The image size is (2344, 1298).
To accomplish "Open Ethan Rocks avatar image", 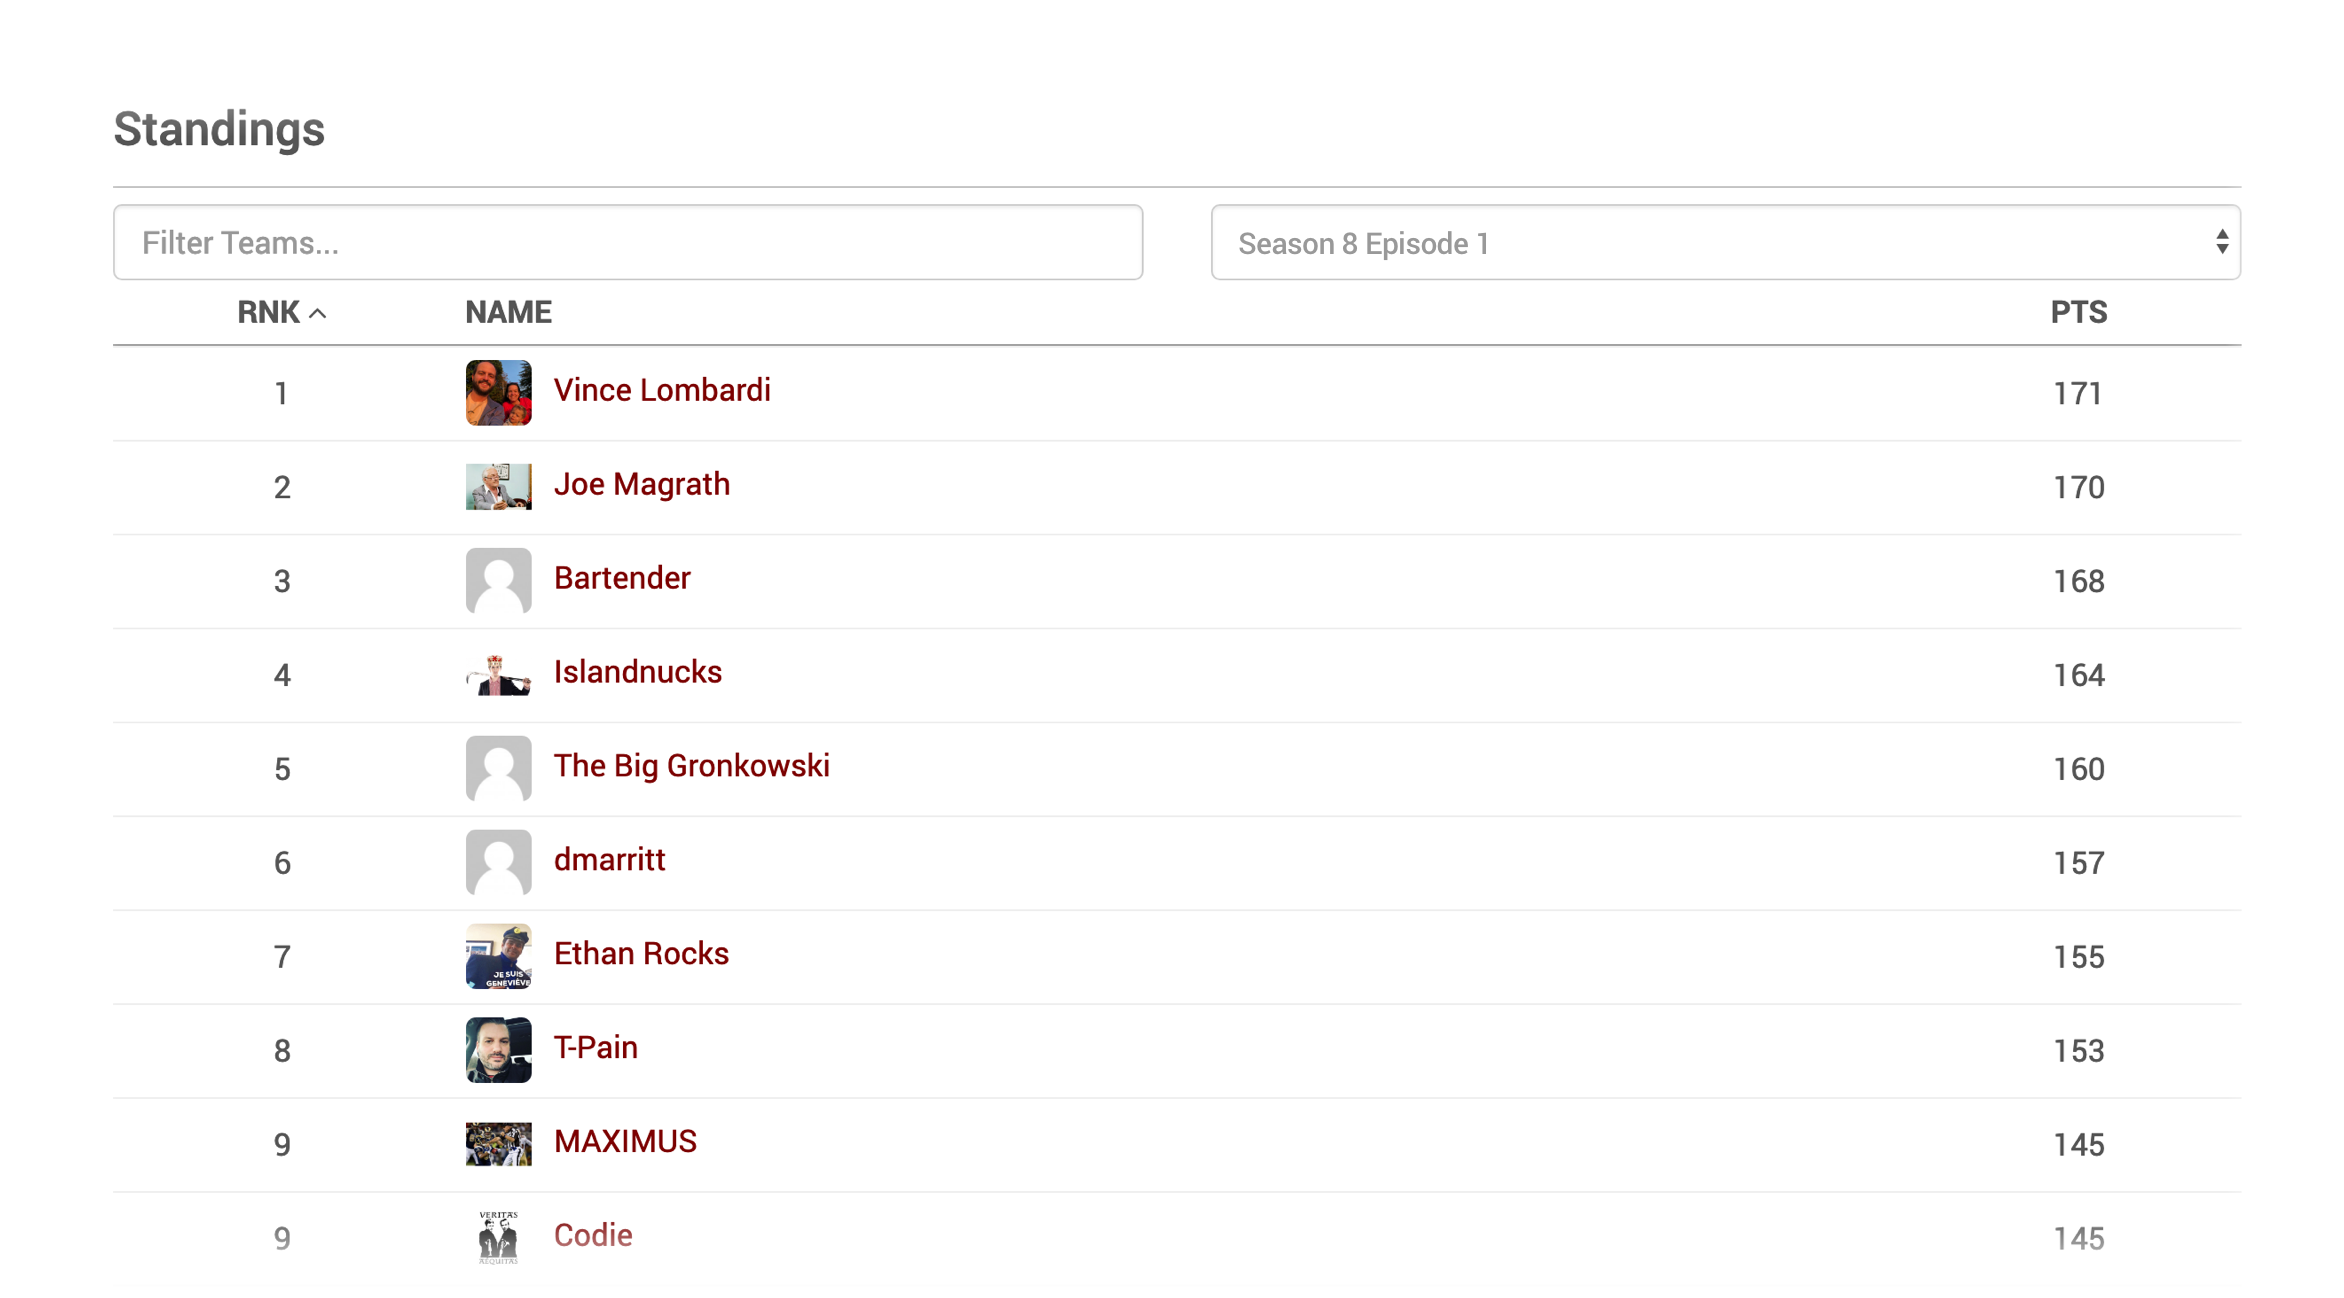I will pyautogui.click(x=498, y=956).
